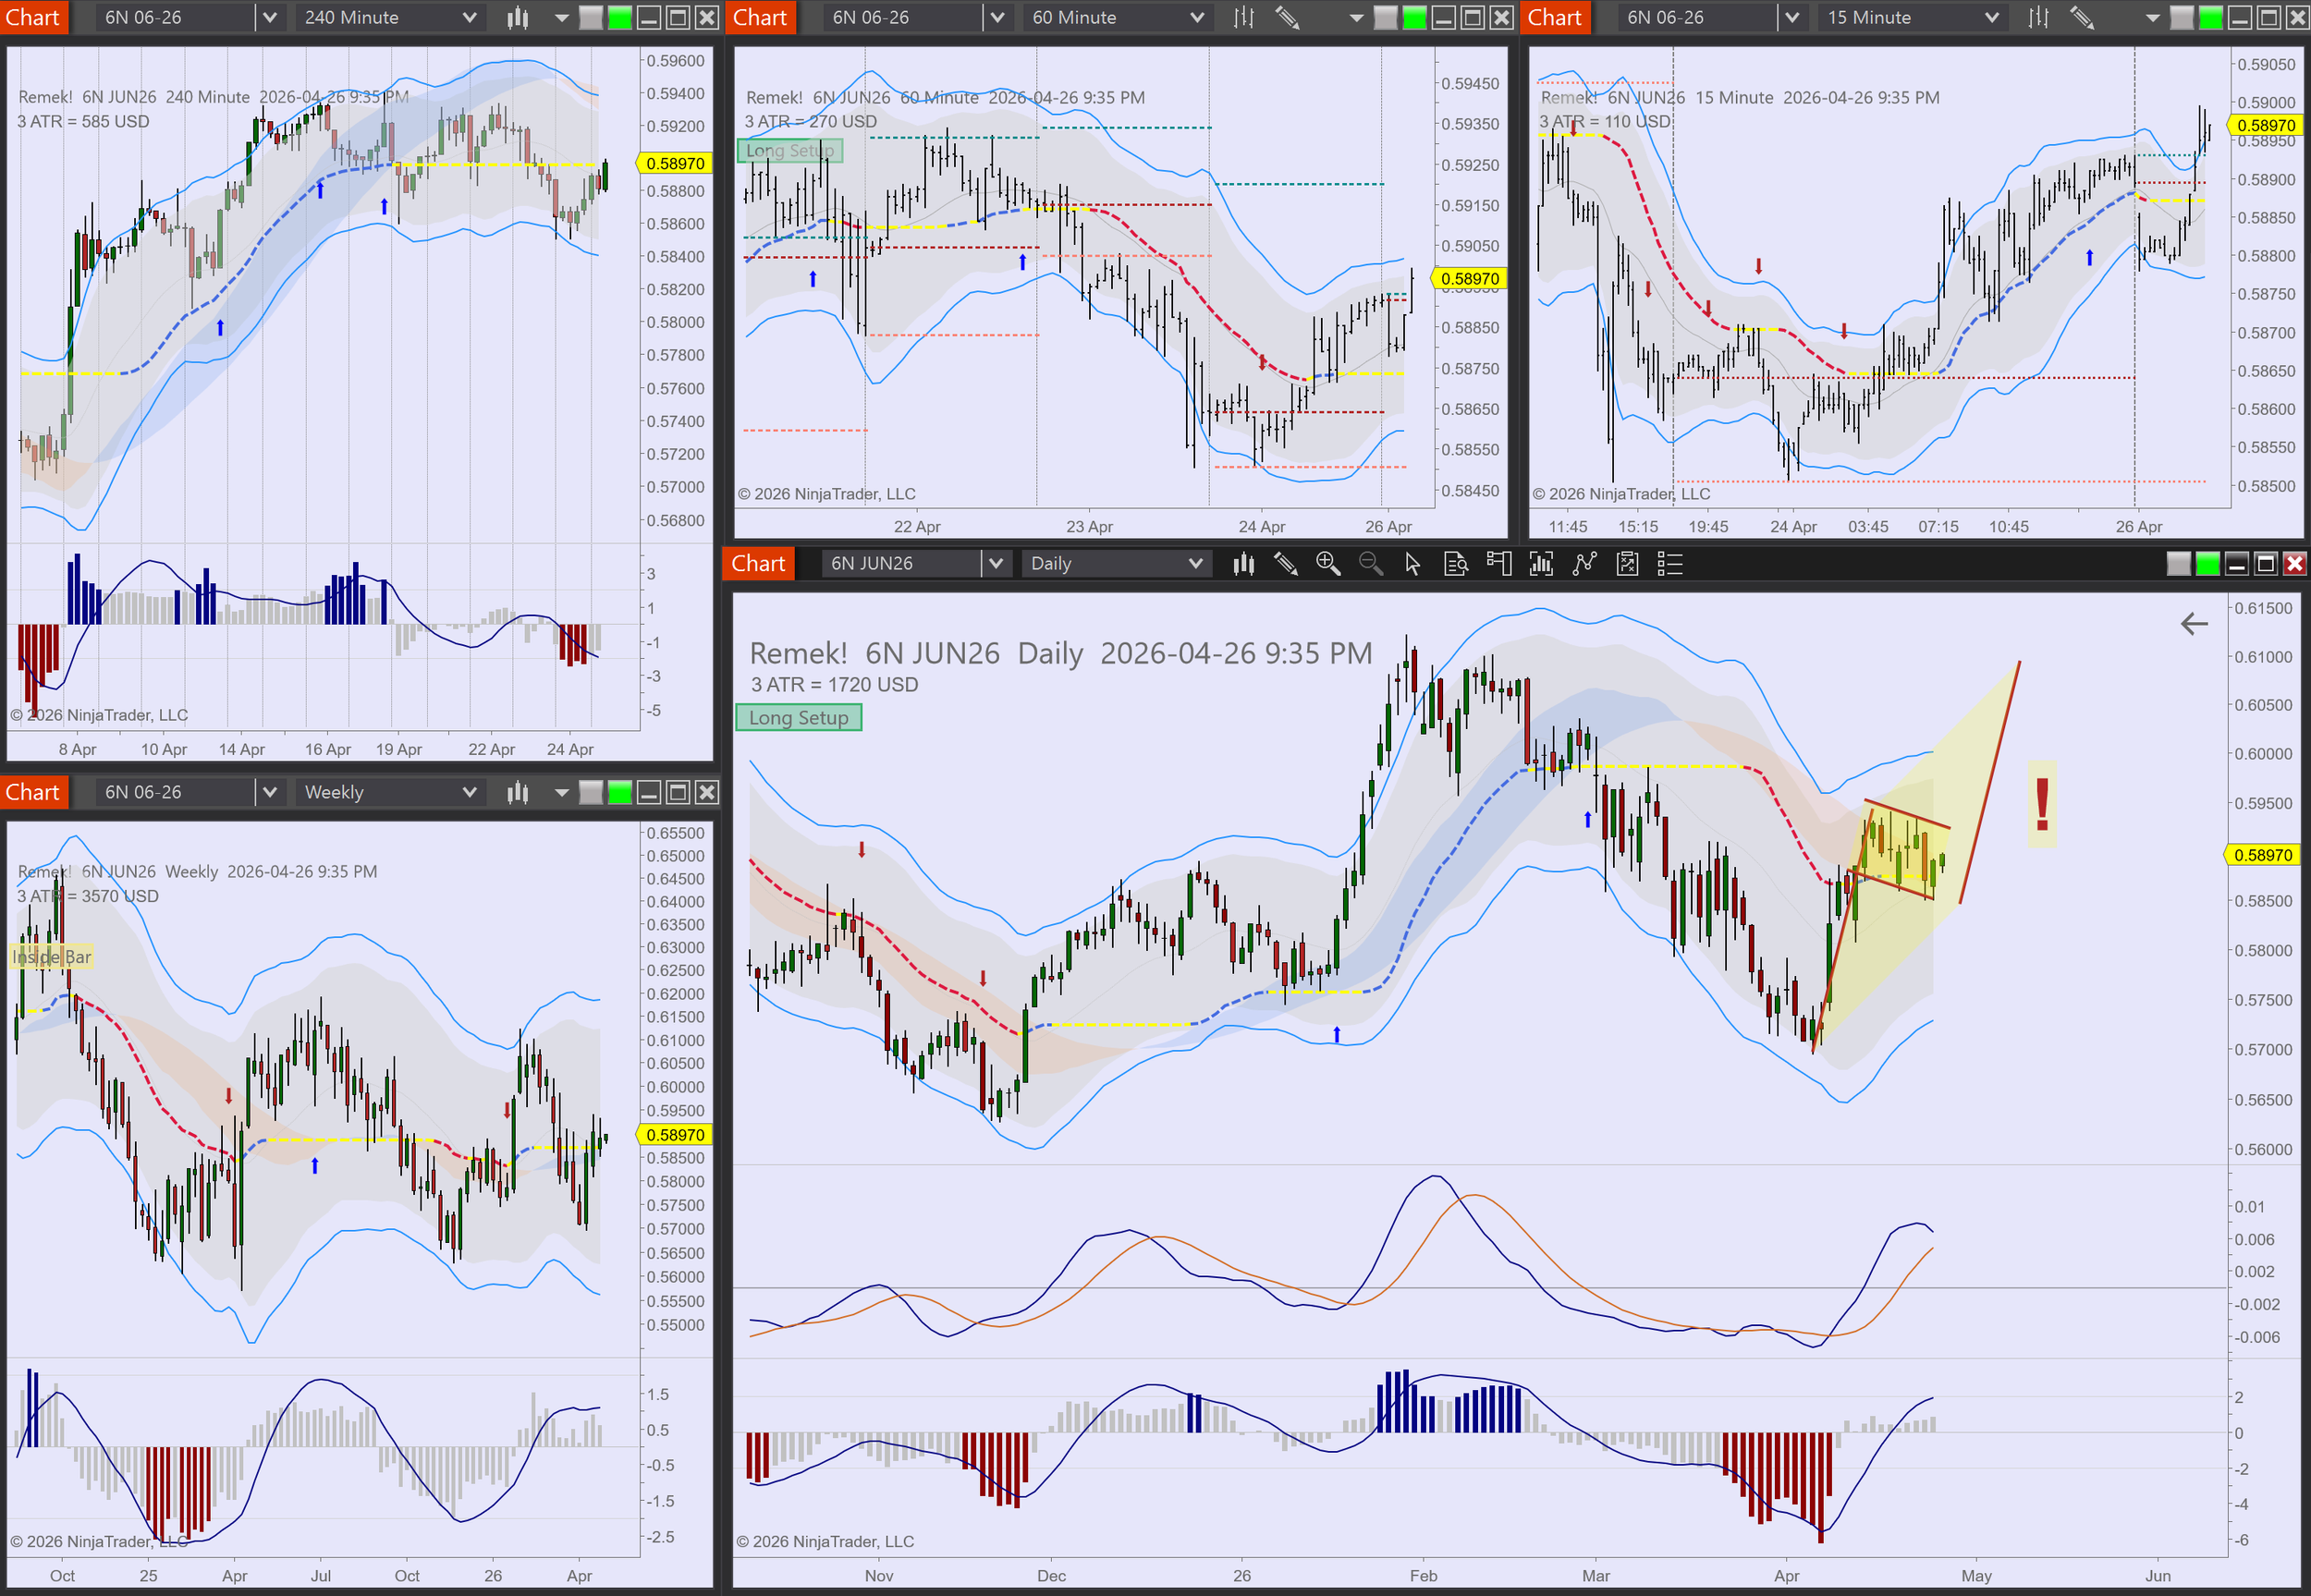The height and width of the screenshot is (1596, 2311).
Task: Click the back arrow on the Daily chart
Action: tap(2194, 624)
